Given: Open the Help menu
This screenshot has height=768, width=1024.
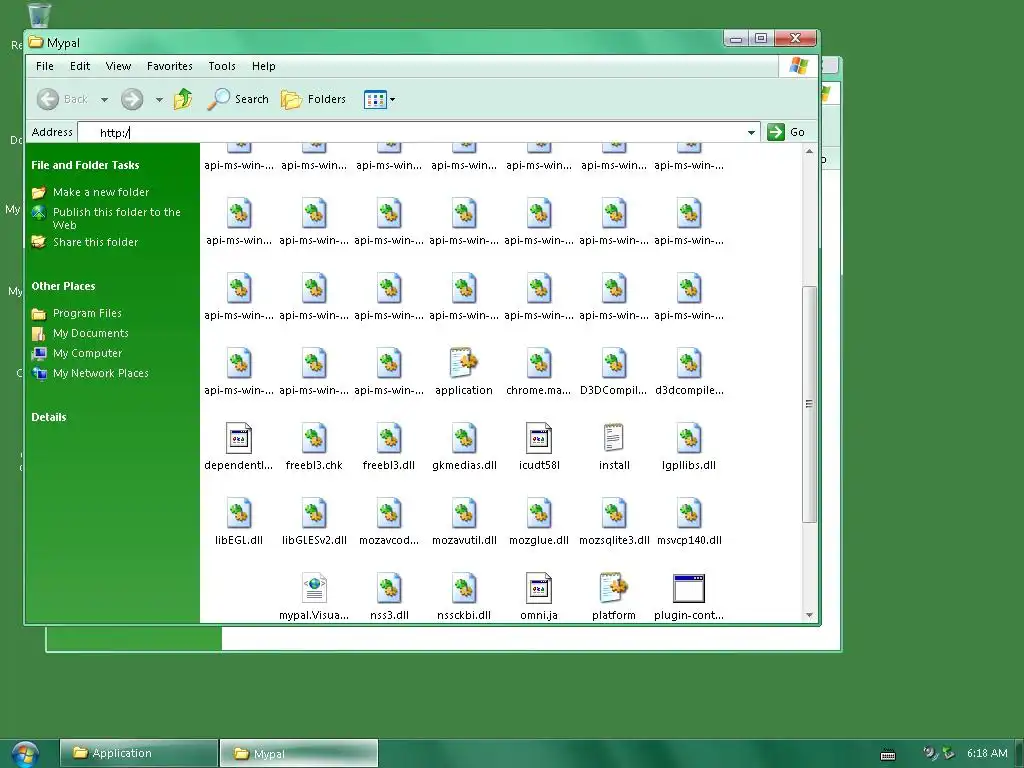Looking at the screenshot, I should pos(264,66).
